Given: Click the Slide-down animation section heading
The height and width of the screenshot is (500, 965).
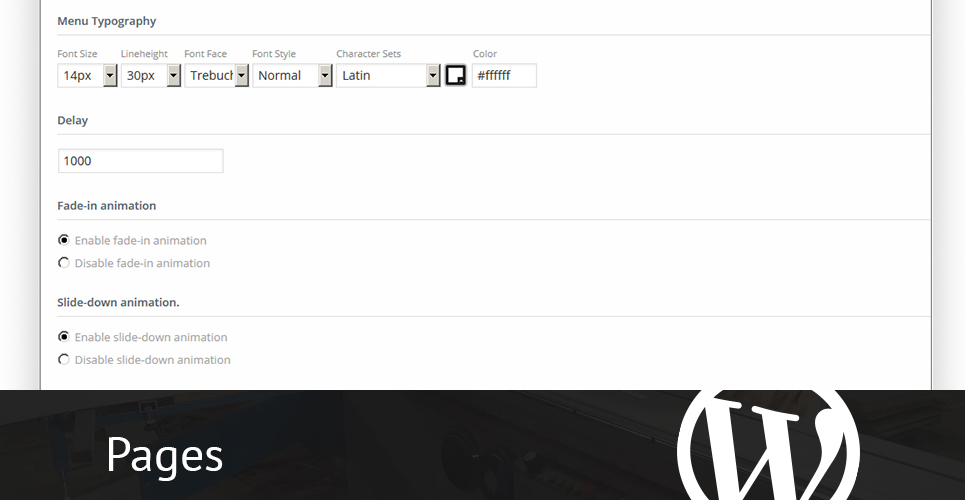Looking at the screenshot, I should click(x=118, y=302).
